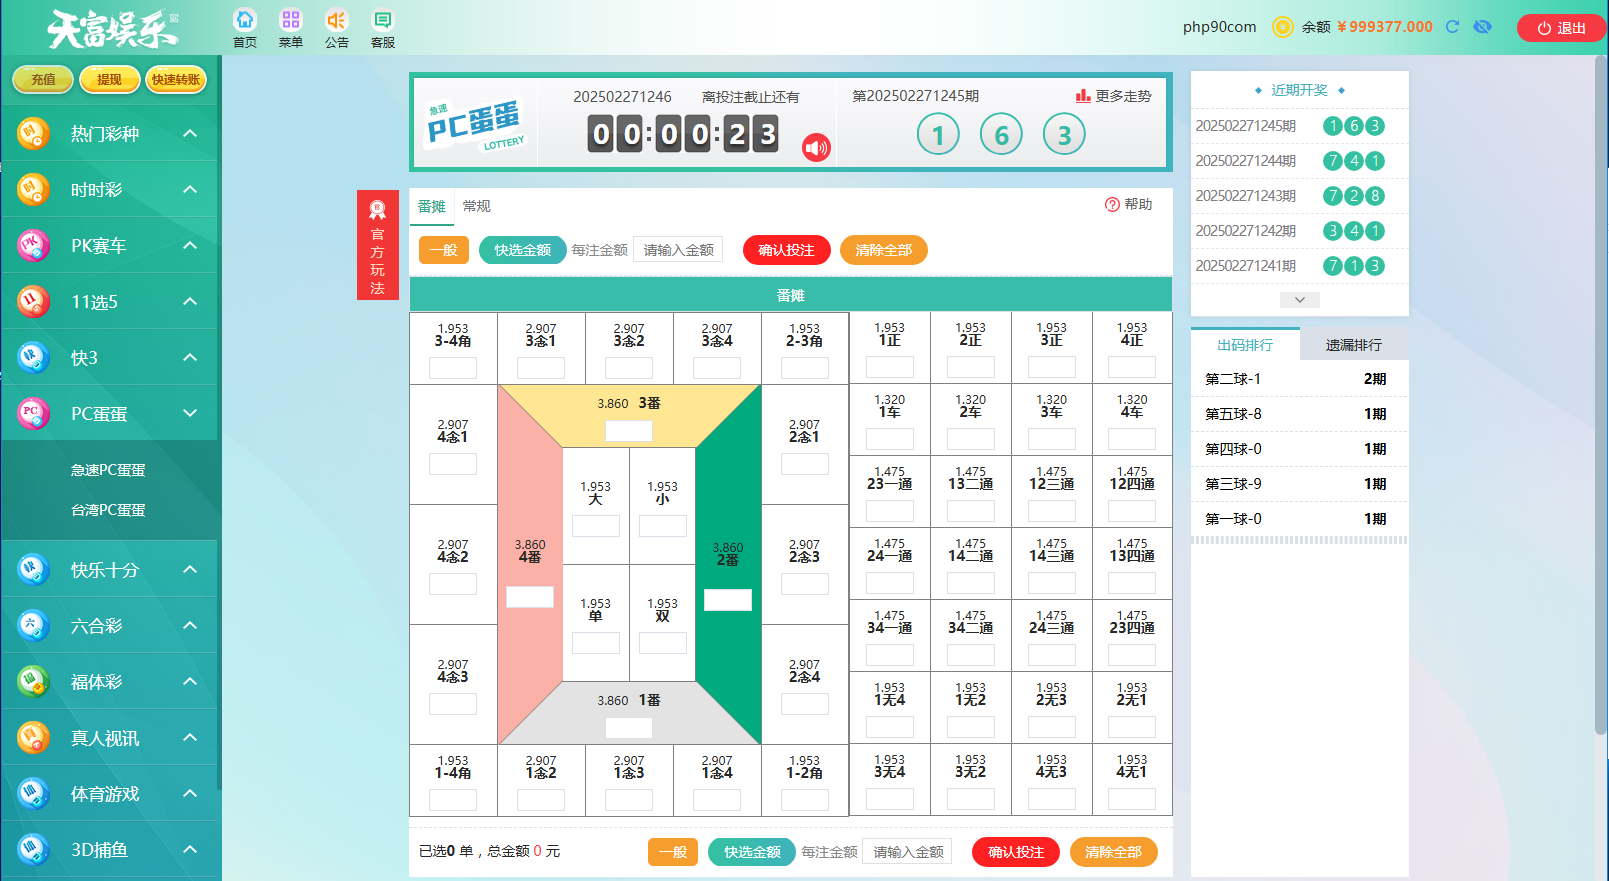The height and width of the screenshot is (881, 1609).
Task: Click the top 每注金额 amount input field
Action: click(678, 250)
